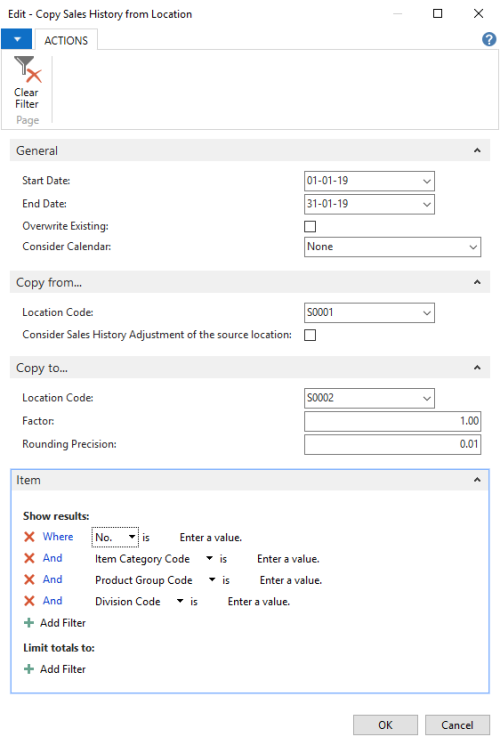This screenshot has height=745, width=500.
Task: Remove the No. filter with its red X
Action: [29, 537]
